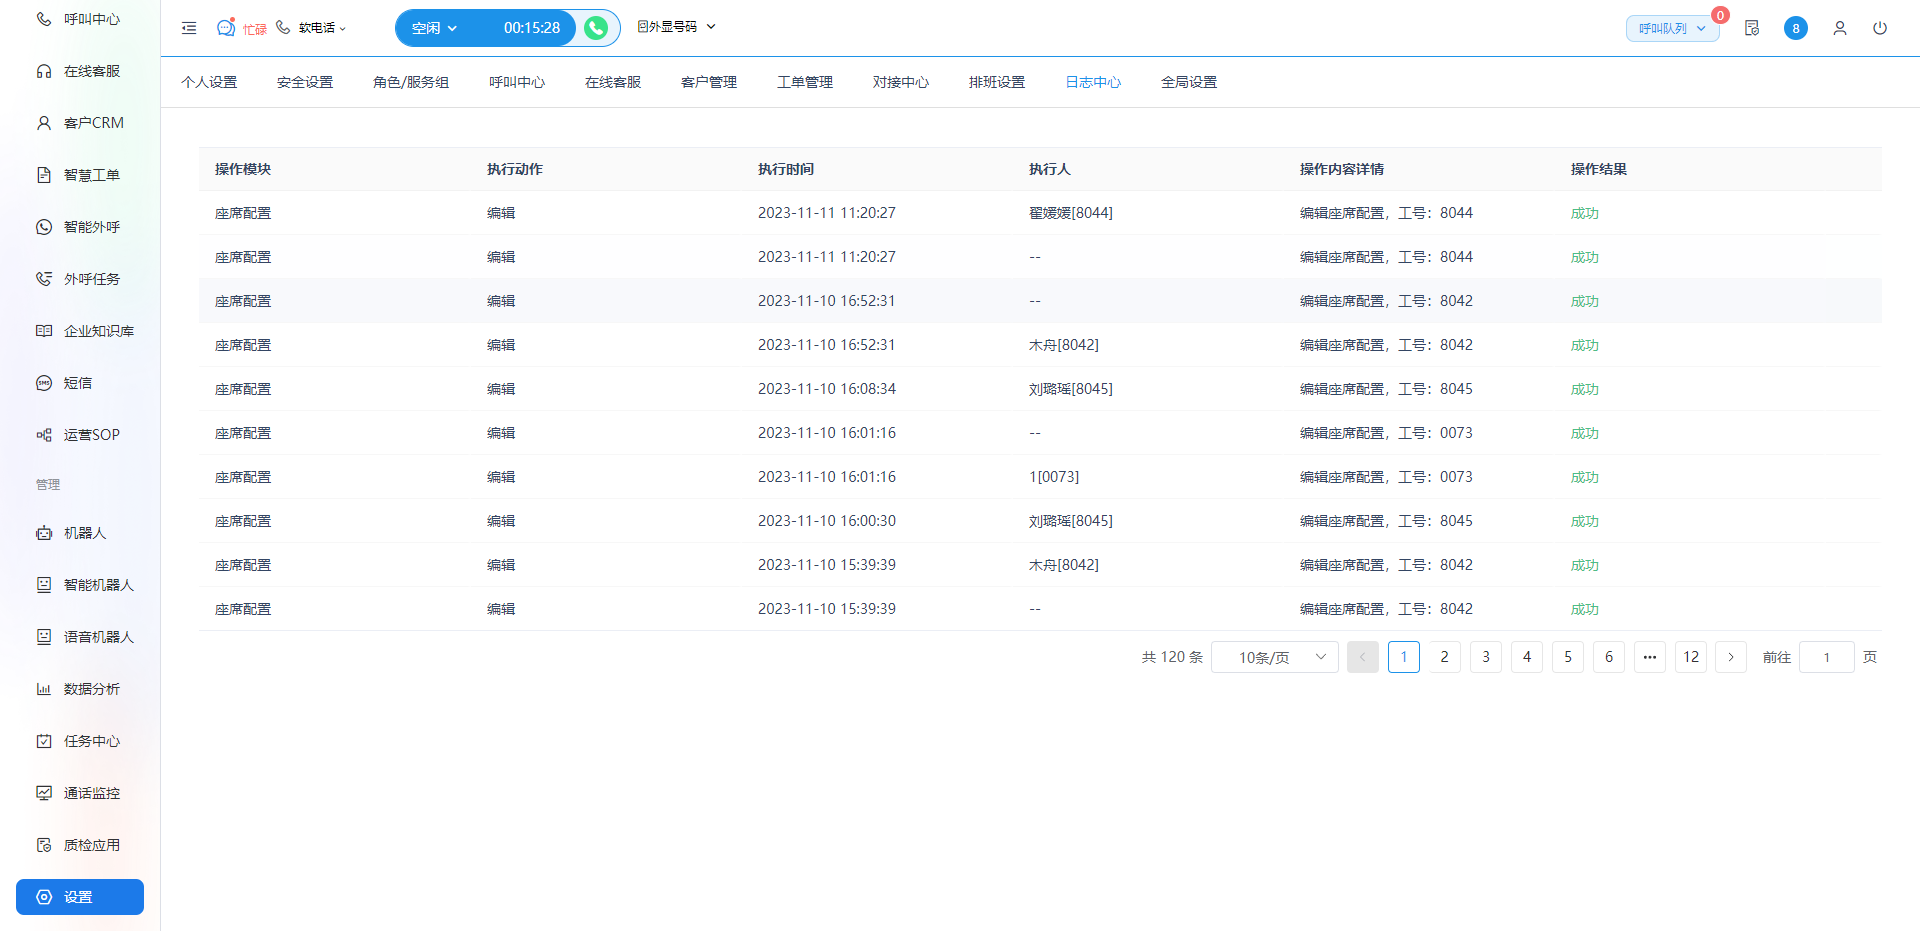Click the 00:15:28 status timer
The width and height of the screenshot is (1920, 931).
point(532,28)
